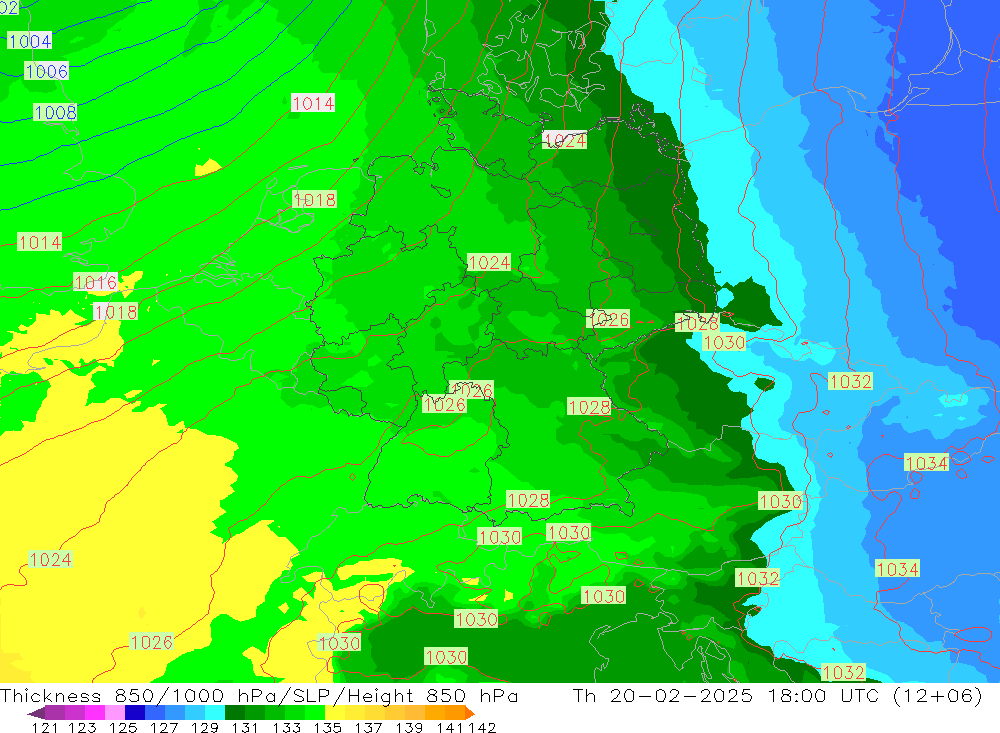Click the red 1016 isobar label
This screenshot has width=1000, height=733.
point(96,282)
